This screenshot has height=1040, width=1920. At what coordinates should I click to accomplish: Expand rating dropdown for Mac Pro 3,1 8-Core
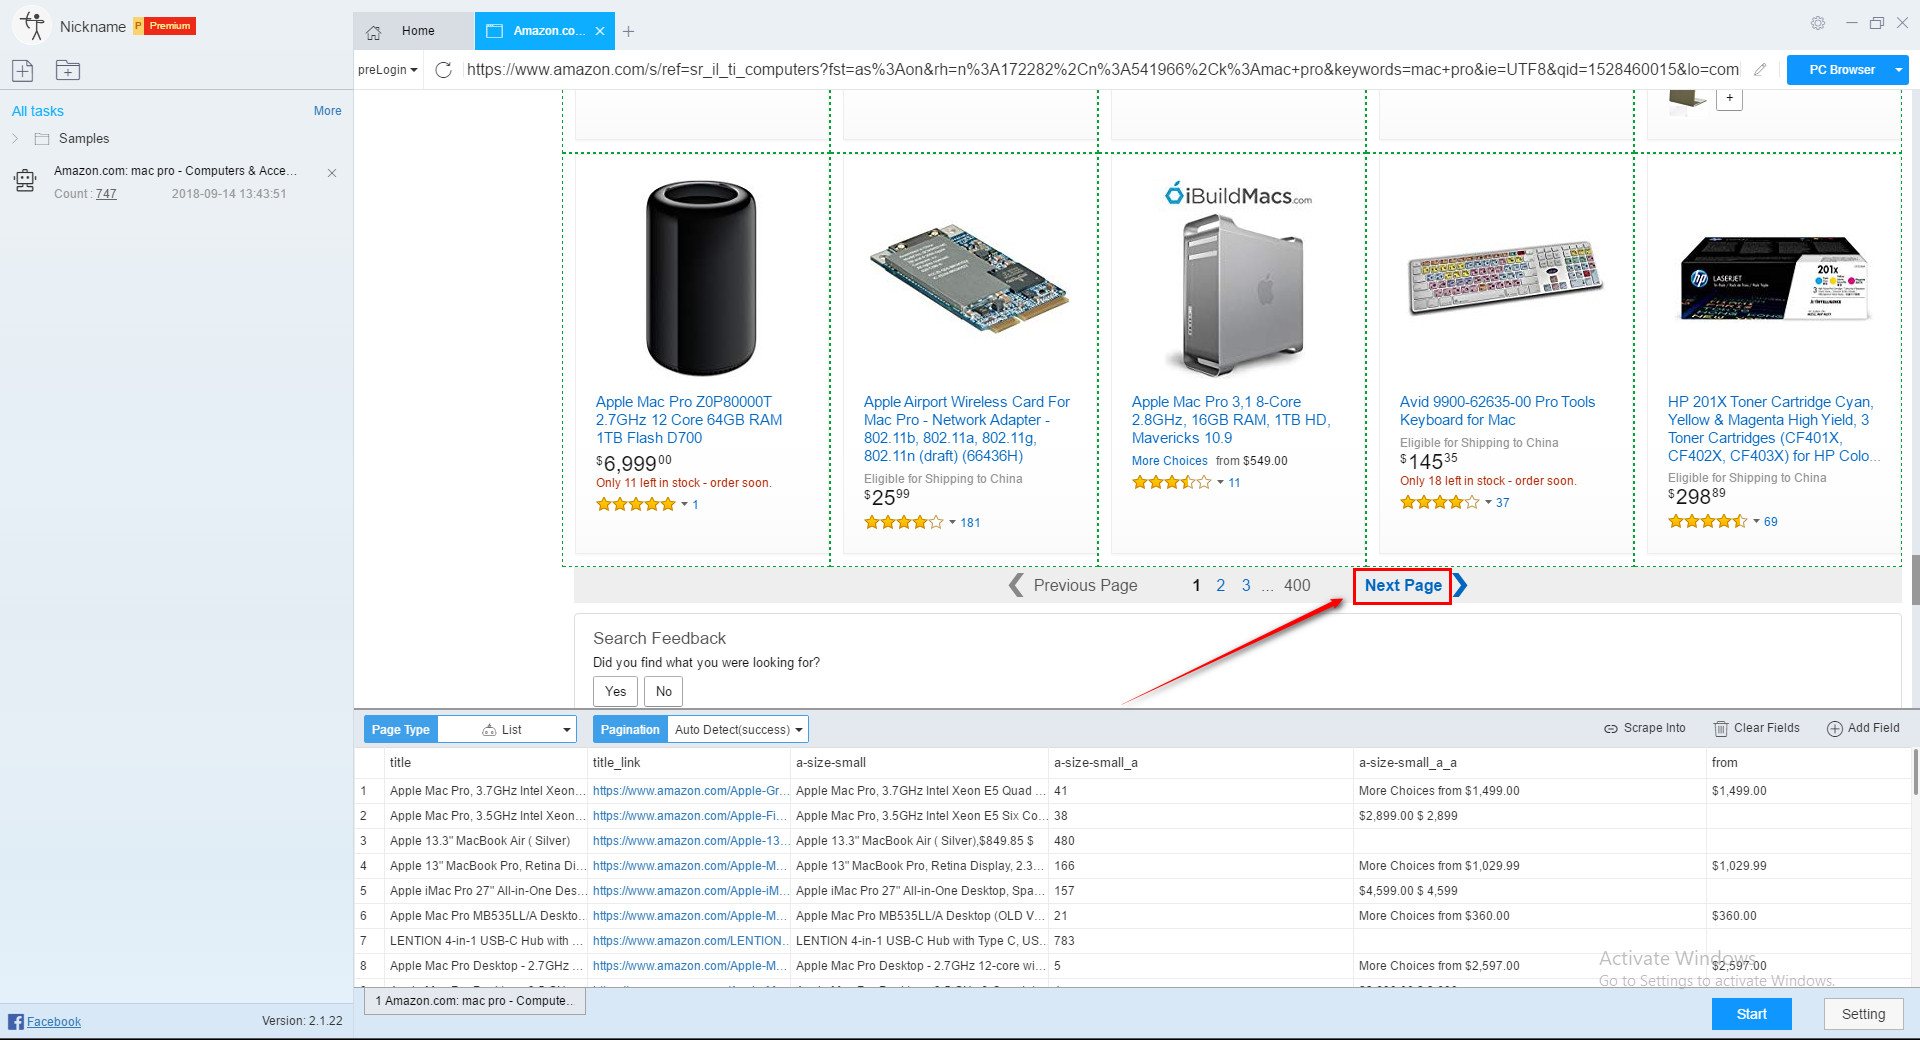(1220, 482)
